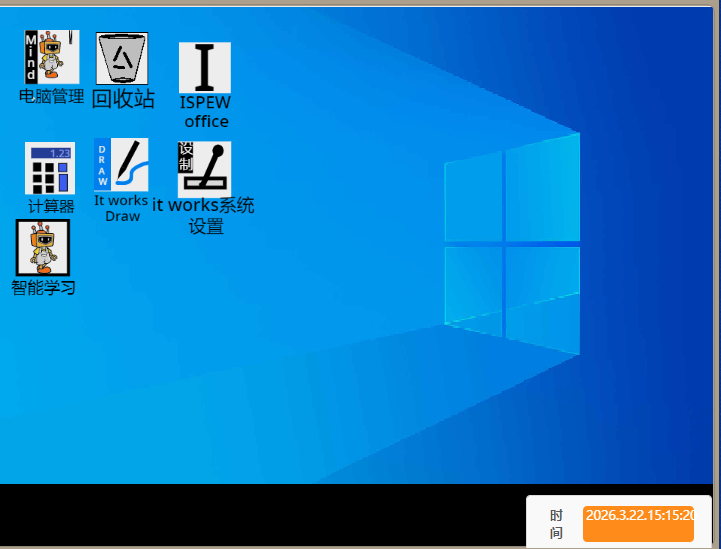Click the It works Draw caption text
Screen dimensions: 721x549
point(122,208)
